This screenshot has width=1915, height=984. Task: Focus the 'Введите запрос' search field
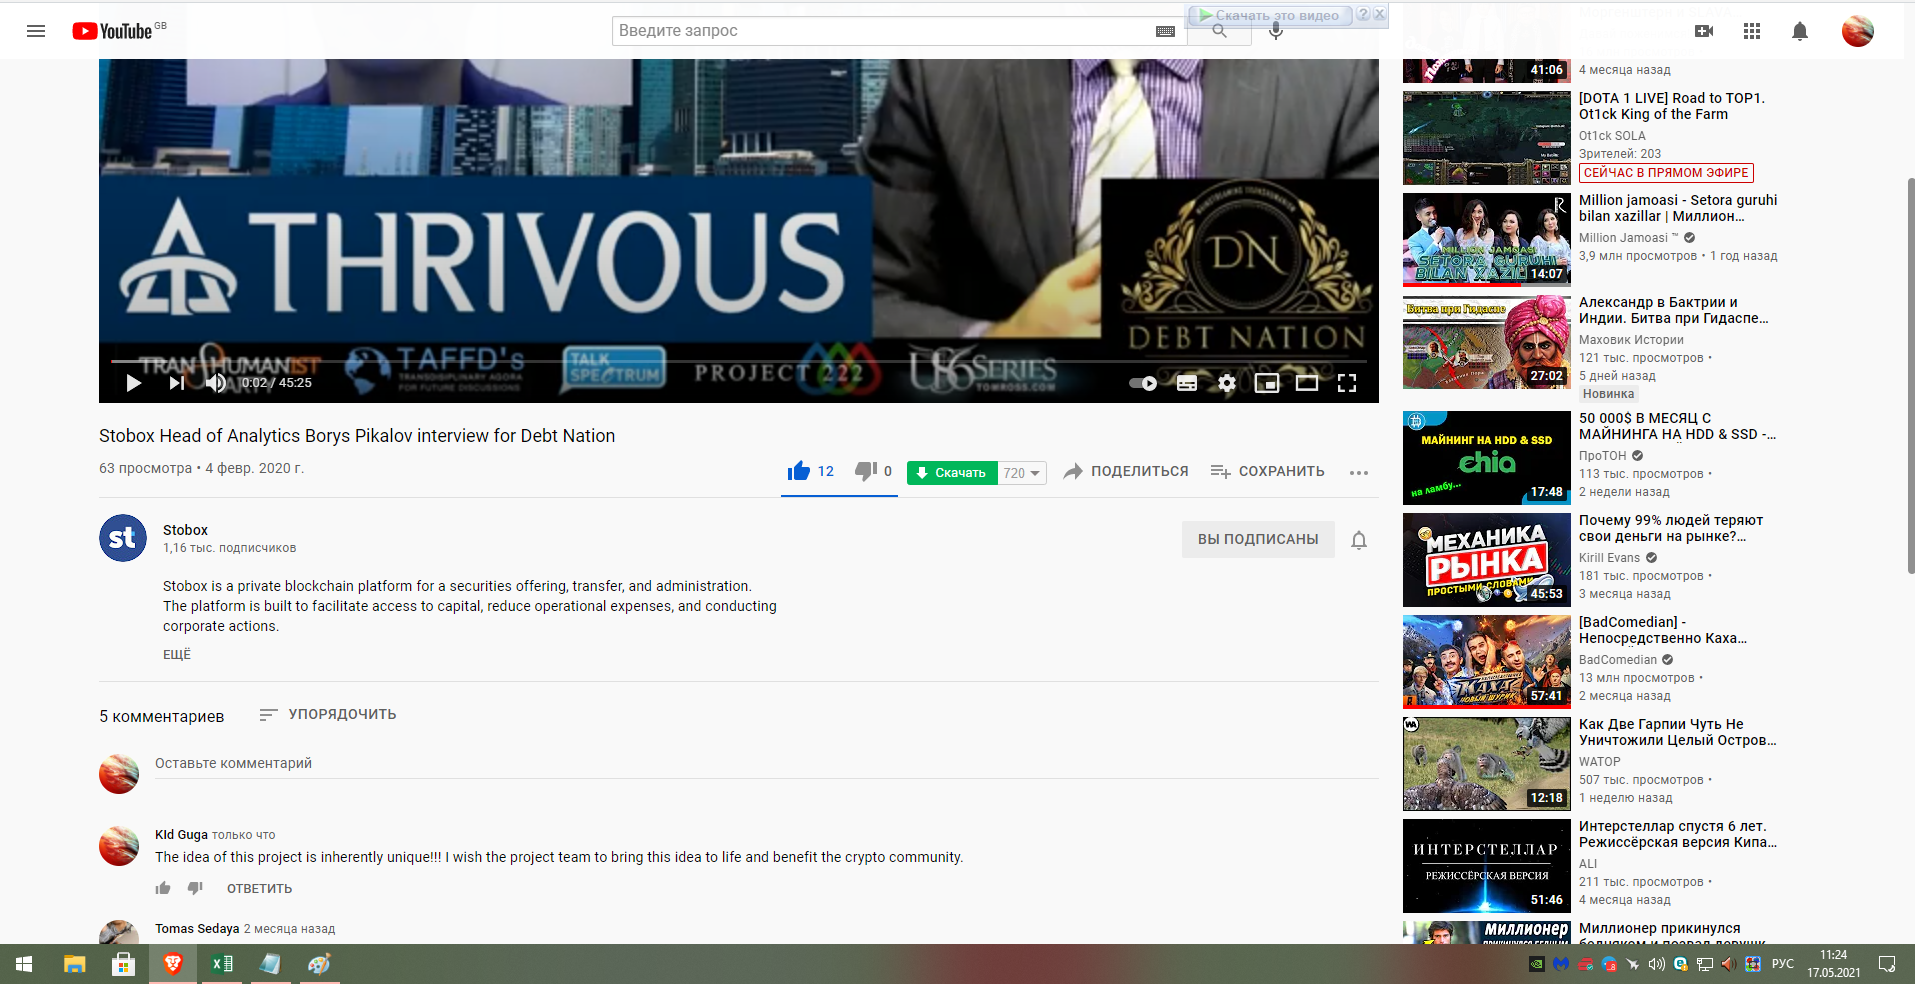point(882,31)
